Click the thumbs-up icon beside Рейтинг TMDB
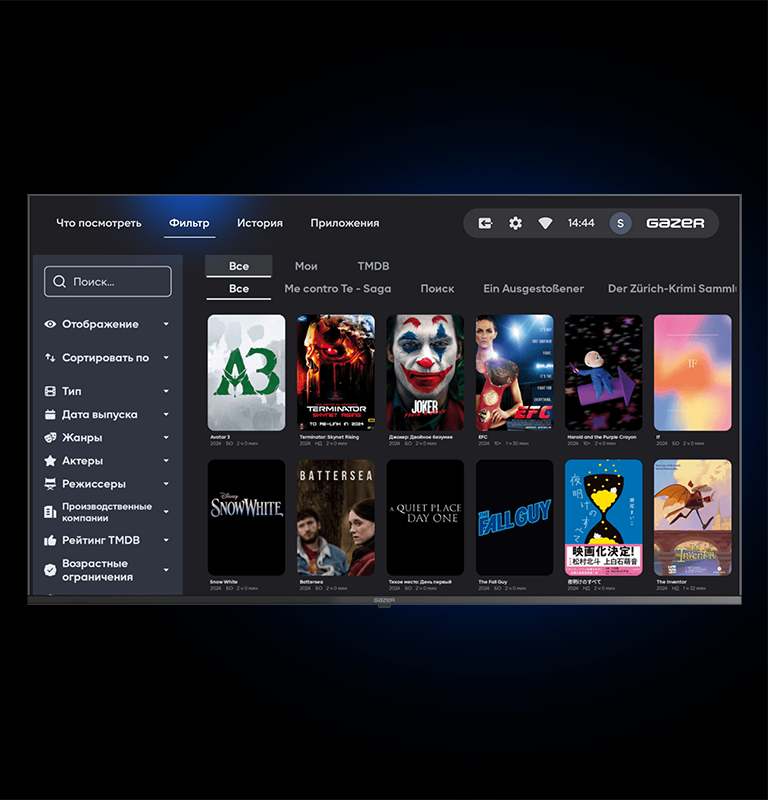 (50, 540)
